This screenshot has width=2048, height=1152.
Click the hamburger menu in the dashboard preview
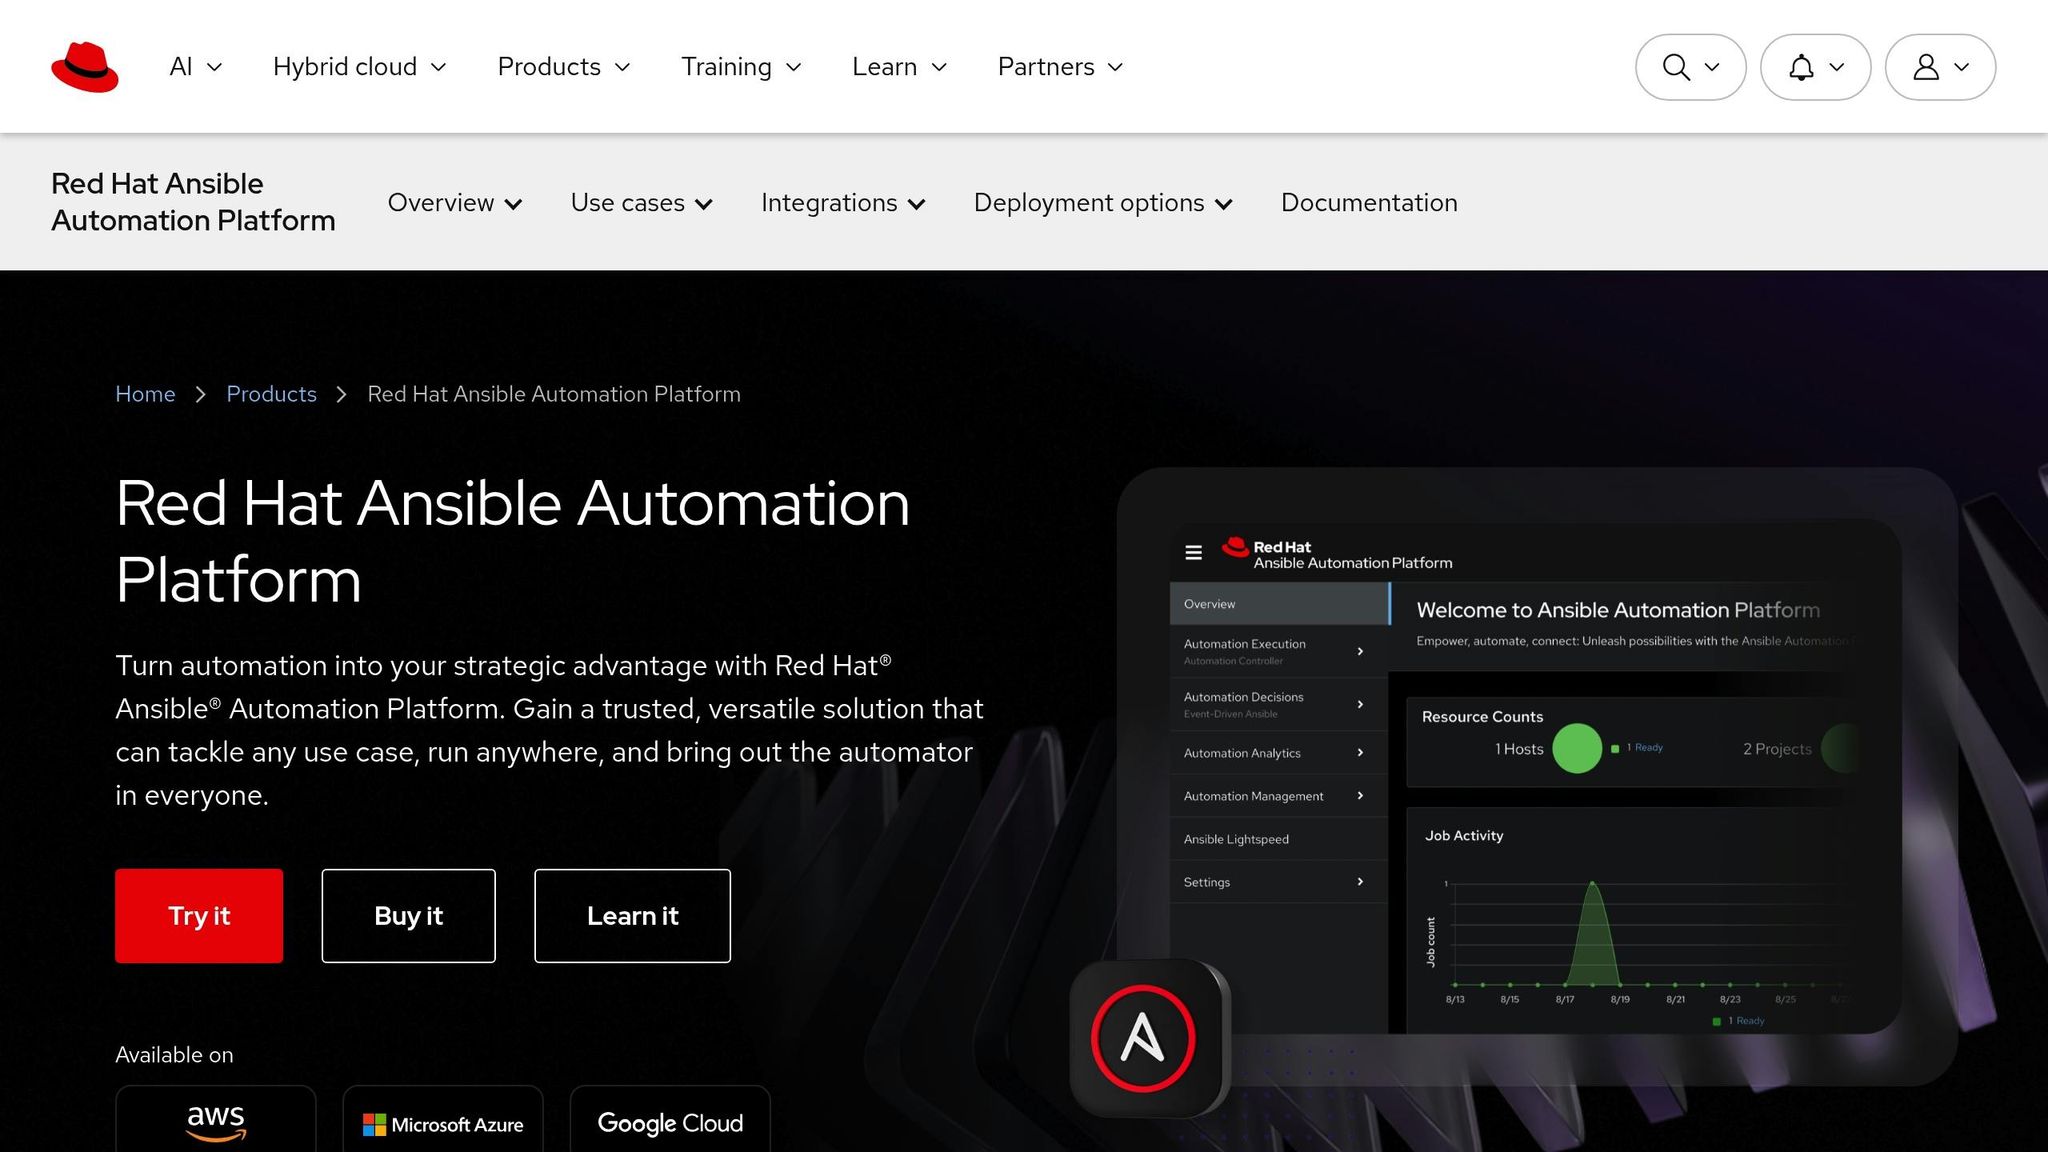click(x=1193, y=552)
